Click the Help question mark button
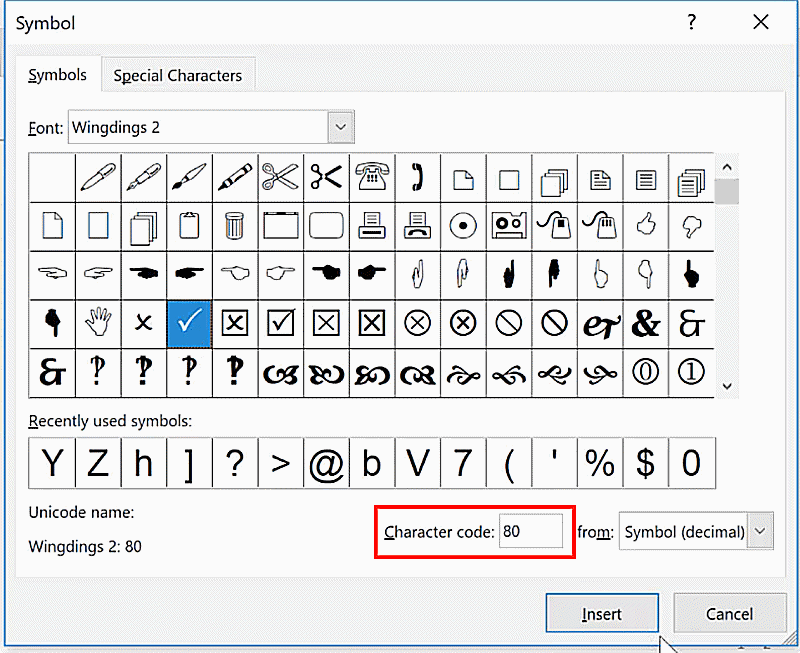The height and width of the screenshot is (653, 800). click(691, 22)
